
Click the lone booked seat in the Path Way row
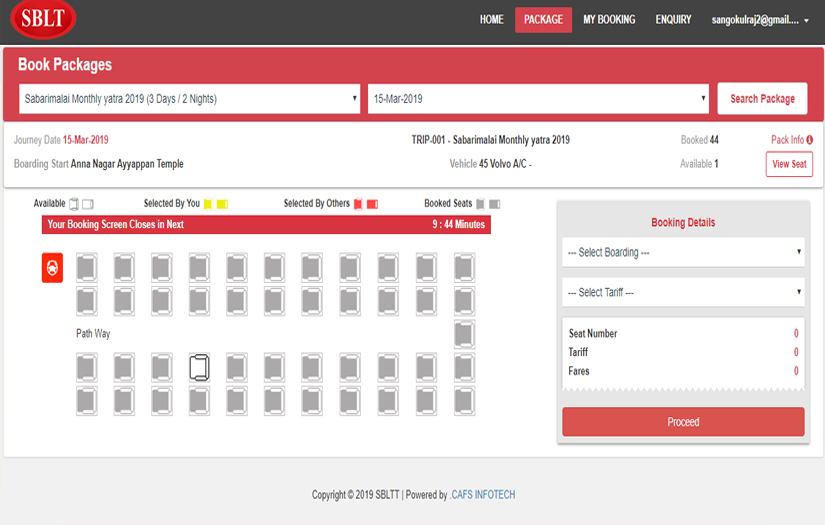click(465, 334)
